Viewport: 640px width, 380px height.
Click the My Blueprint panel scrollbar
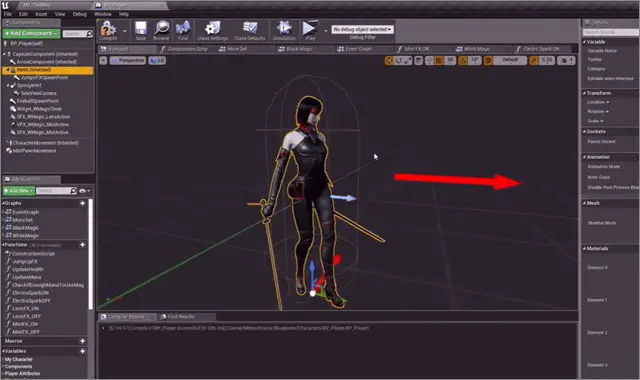pos(91,254)
